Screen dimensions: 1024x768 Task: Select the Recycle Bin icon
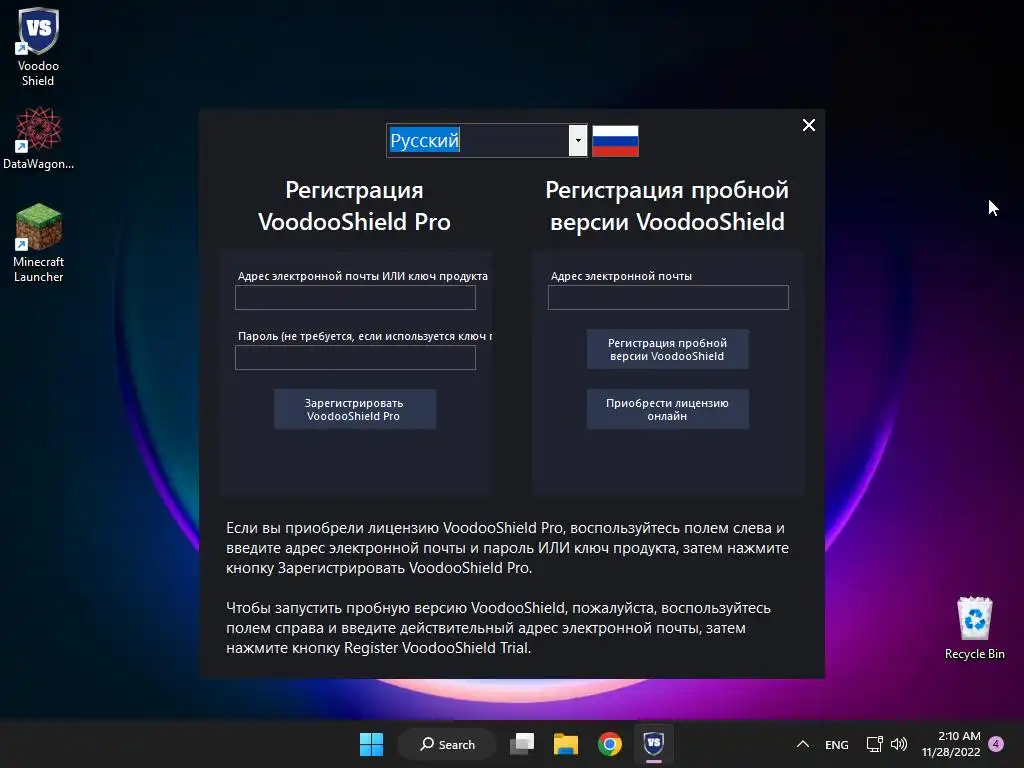974,628
